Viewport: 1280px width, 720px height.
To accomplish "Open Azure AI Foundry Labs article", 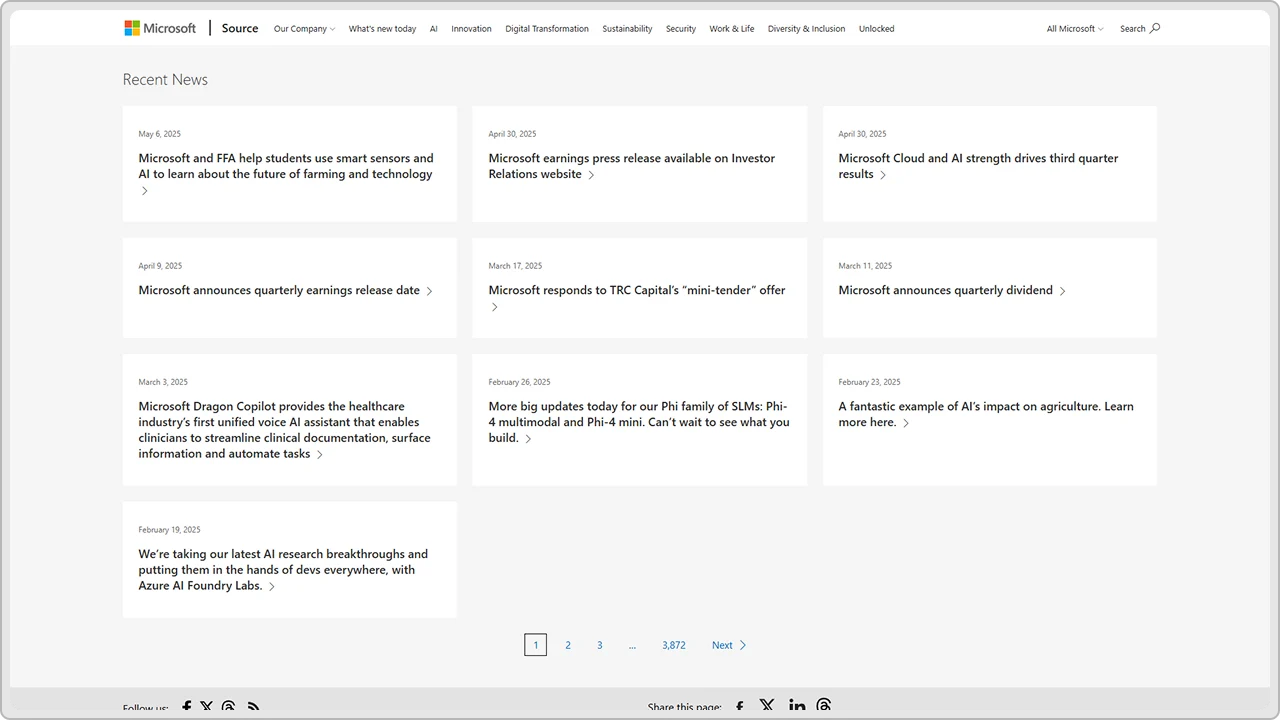I will tap(283, 570).
